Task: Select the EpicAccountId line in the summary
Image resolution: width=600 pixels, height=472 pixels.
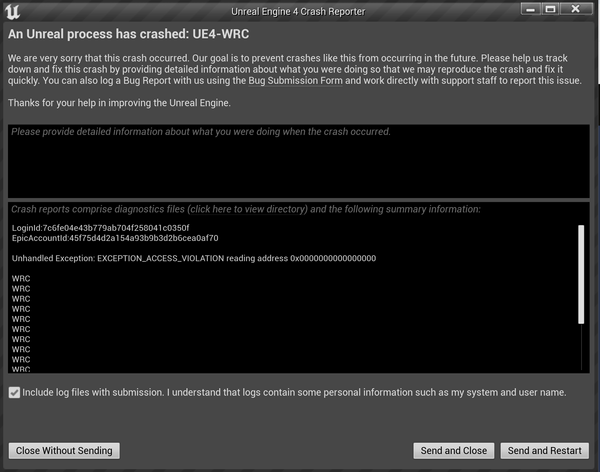Action: click(115, 238)
